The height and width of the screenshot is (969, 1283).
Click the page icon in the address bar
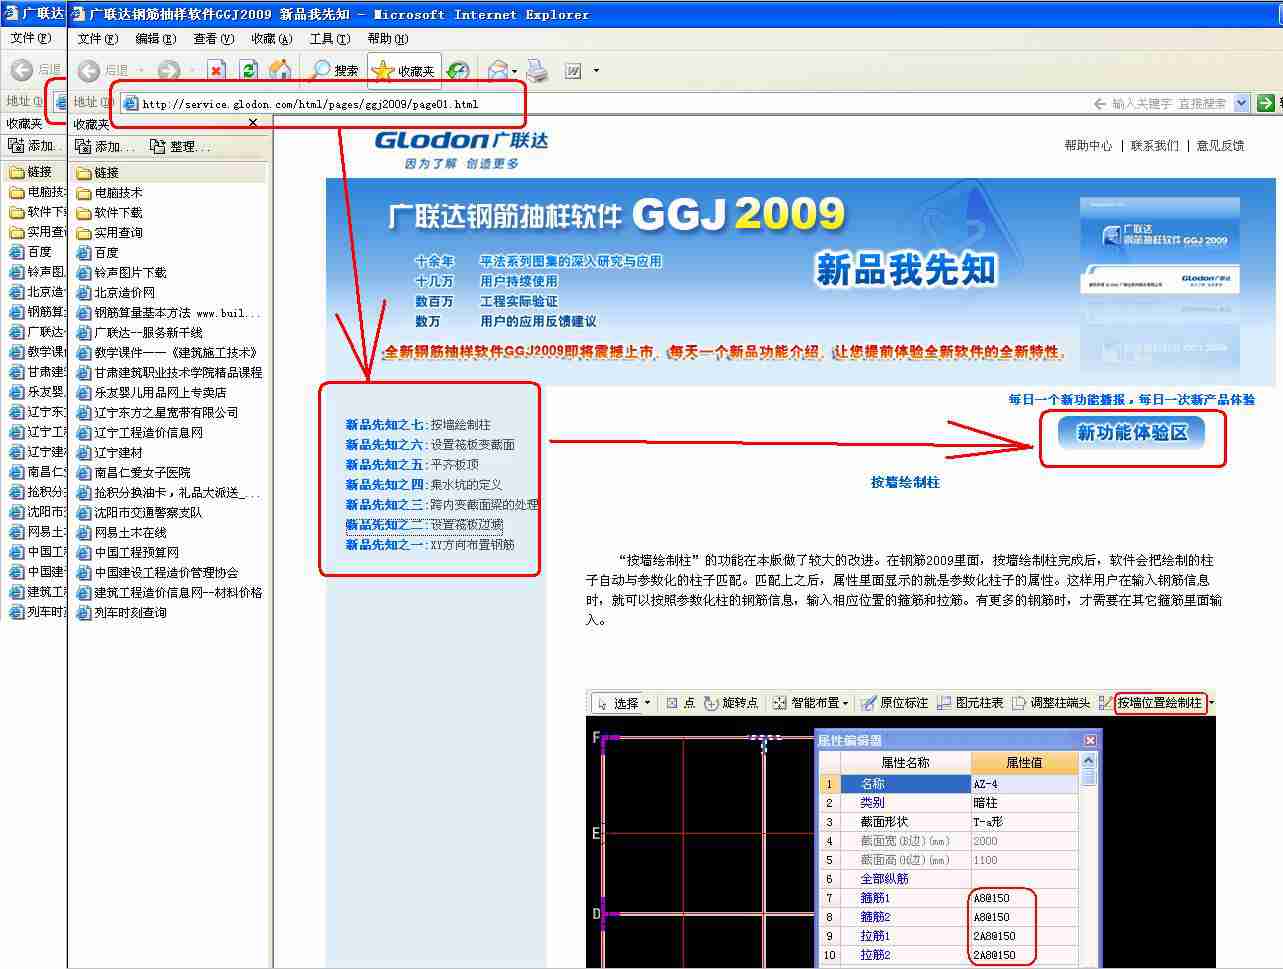130,103
